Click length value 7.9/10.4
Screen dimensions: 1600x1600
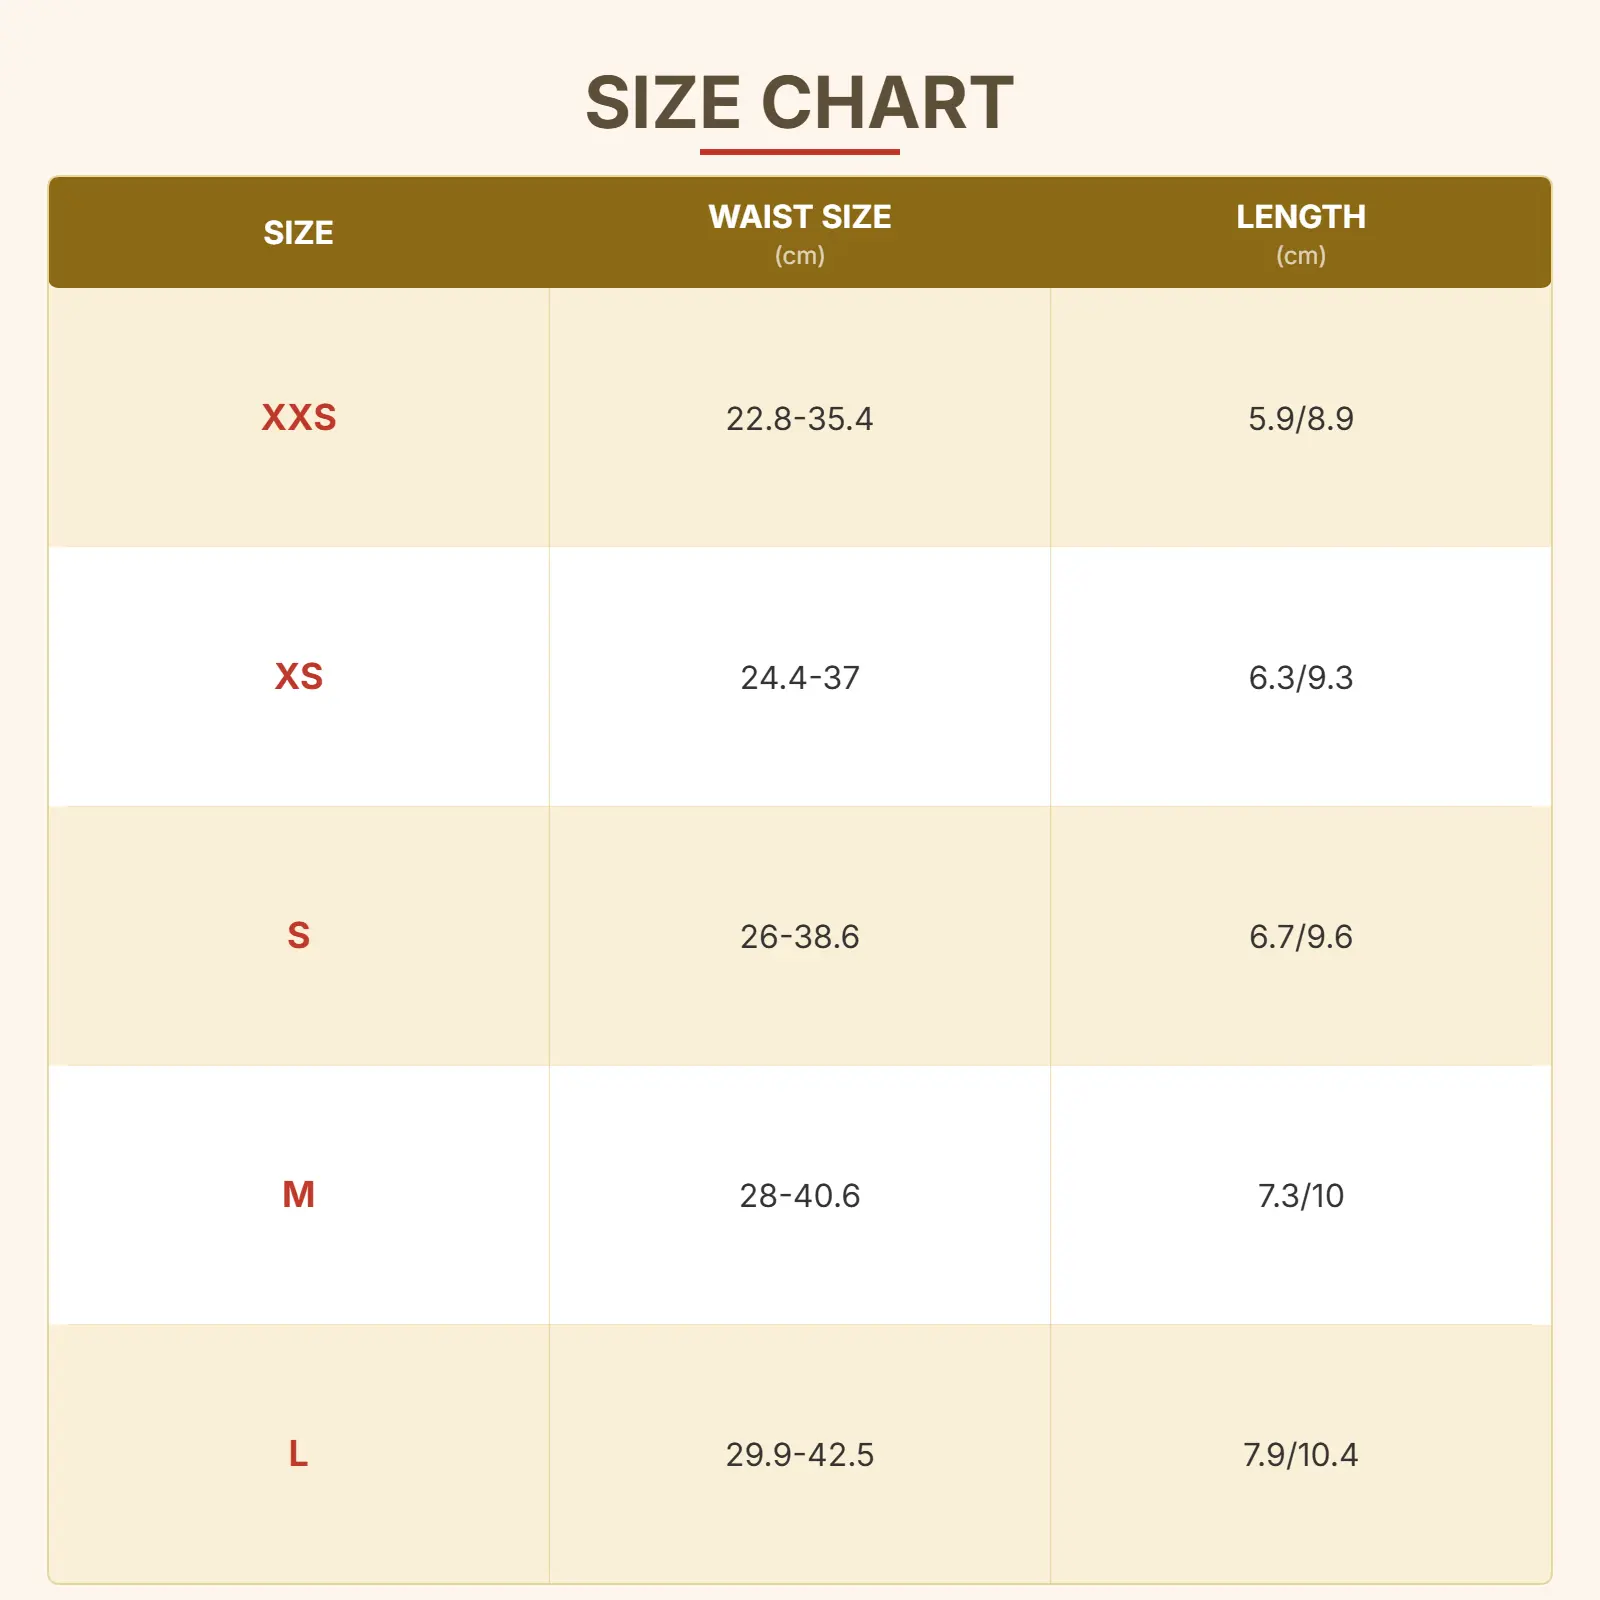[x=1300, y=1454]
